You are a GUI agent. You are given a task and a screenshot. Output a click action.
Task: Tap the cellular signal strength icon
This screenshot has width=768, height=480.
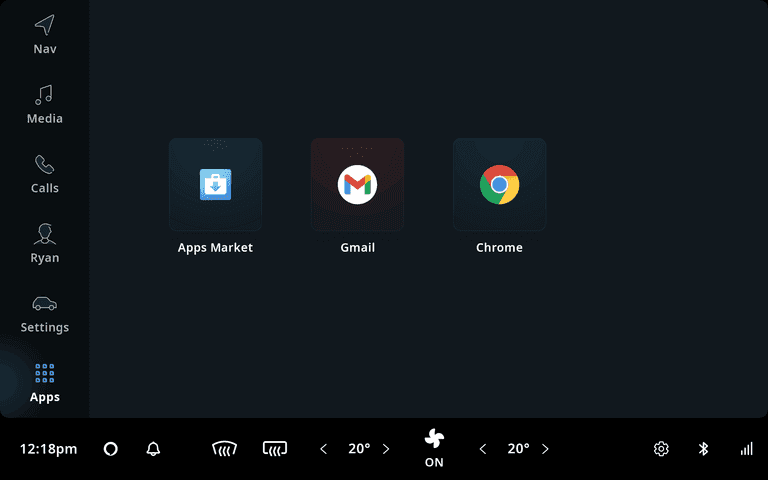pos(746,449)
